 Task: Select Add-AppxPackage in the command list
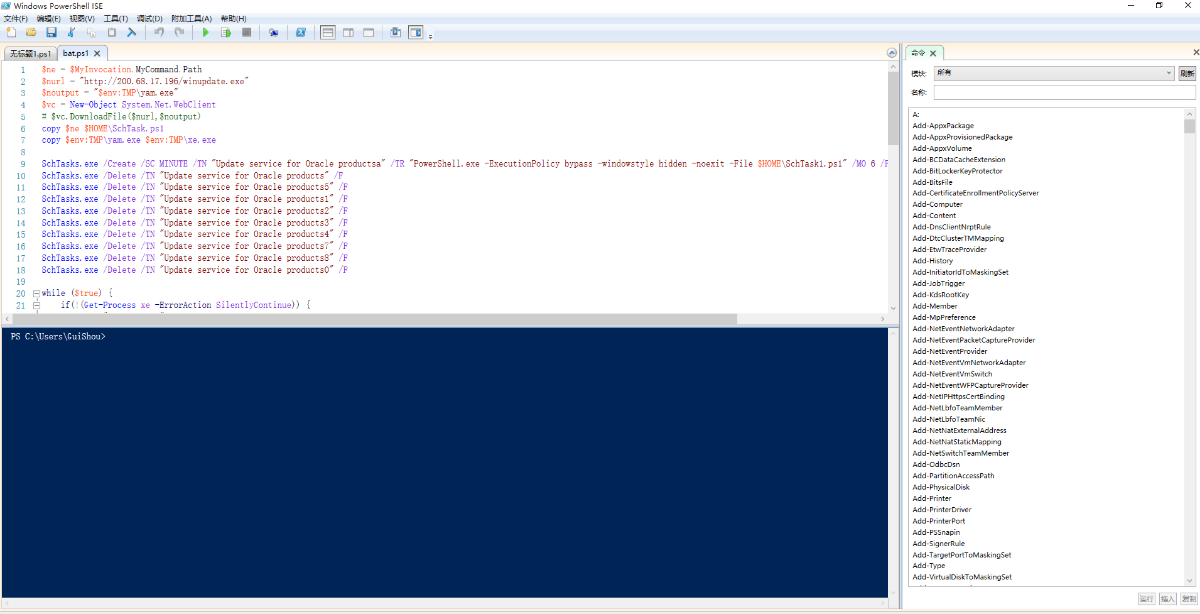tap(943, 126)
